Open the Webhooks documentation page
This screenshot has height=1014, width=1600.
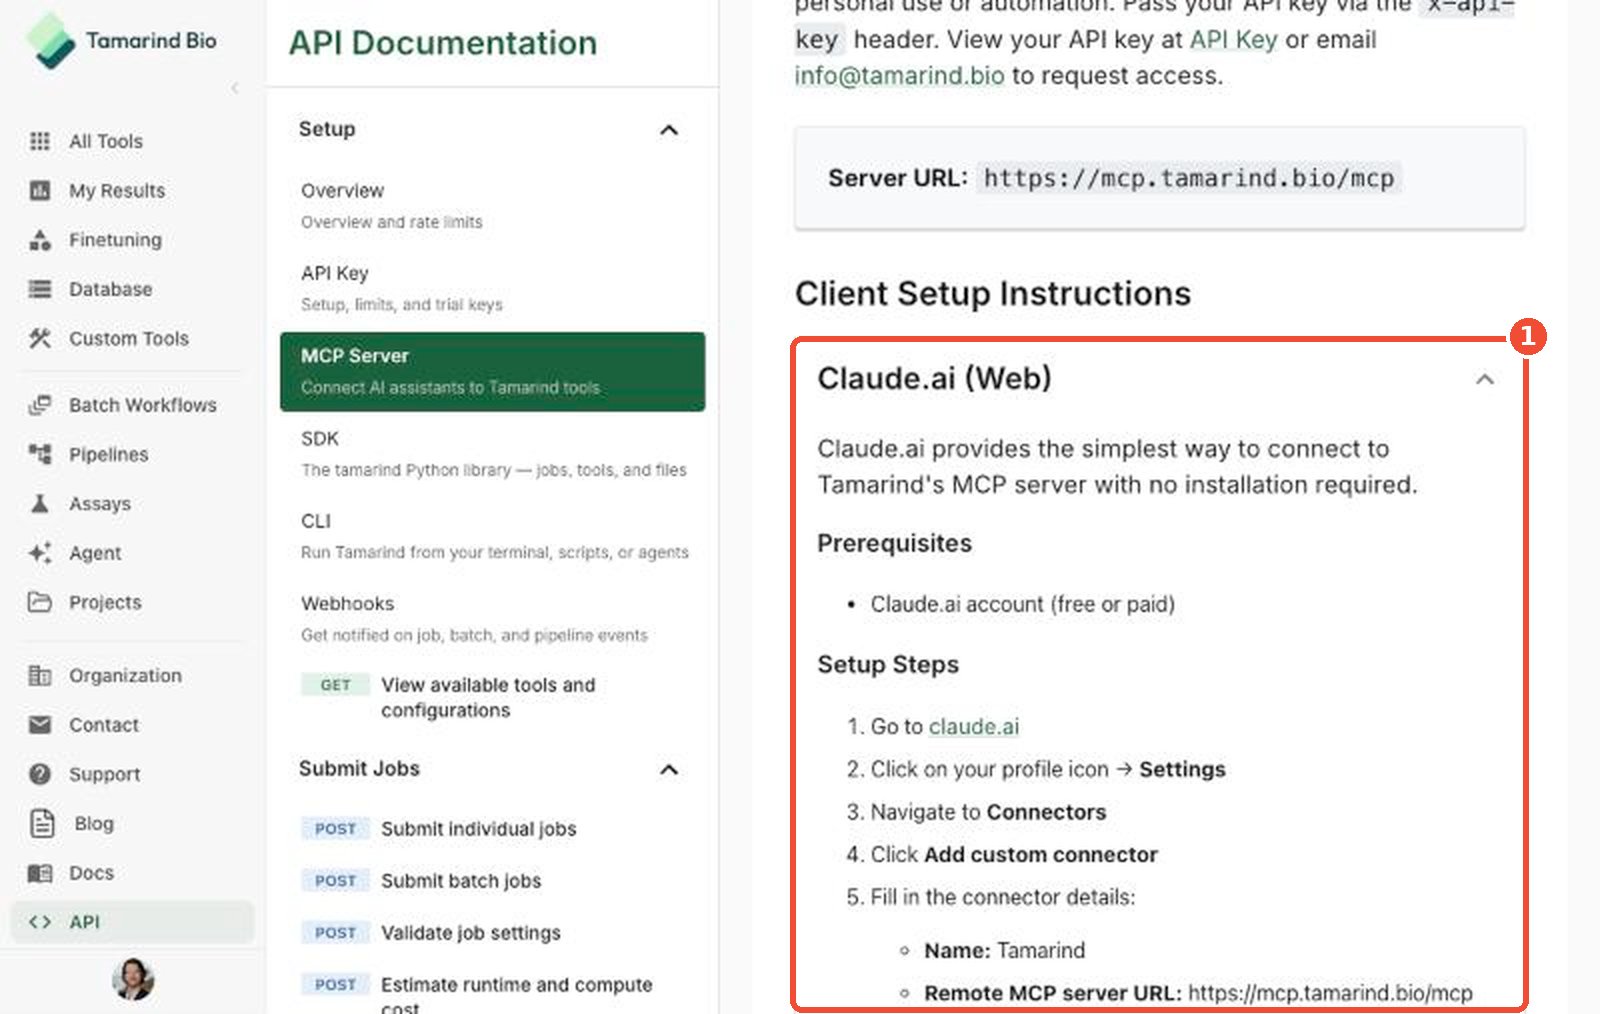(492, 619)
